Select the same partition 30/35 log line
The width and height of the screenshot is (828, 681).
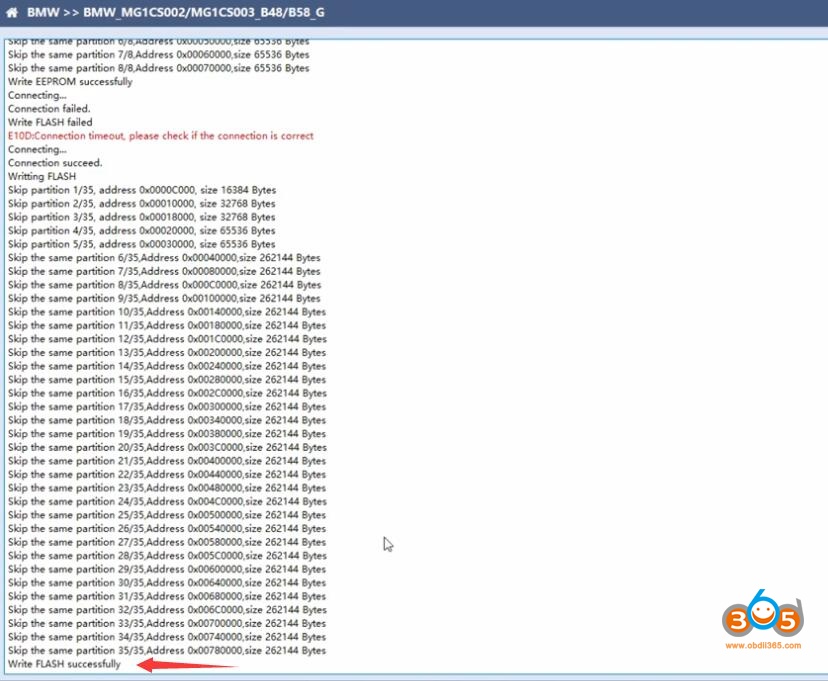(167, 583)
